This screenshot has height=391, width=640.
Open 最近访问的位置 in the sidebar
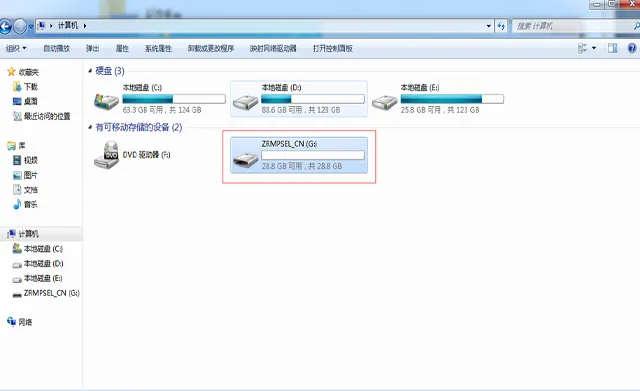pyautogui.click(x=41, y=116)
